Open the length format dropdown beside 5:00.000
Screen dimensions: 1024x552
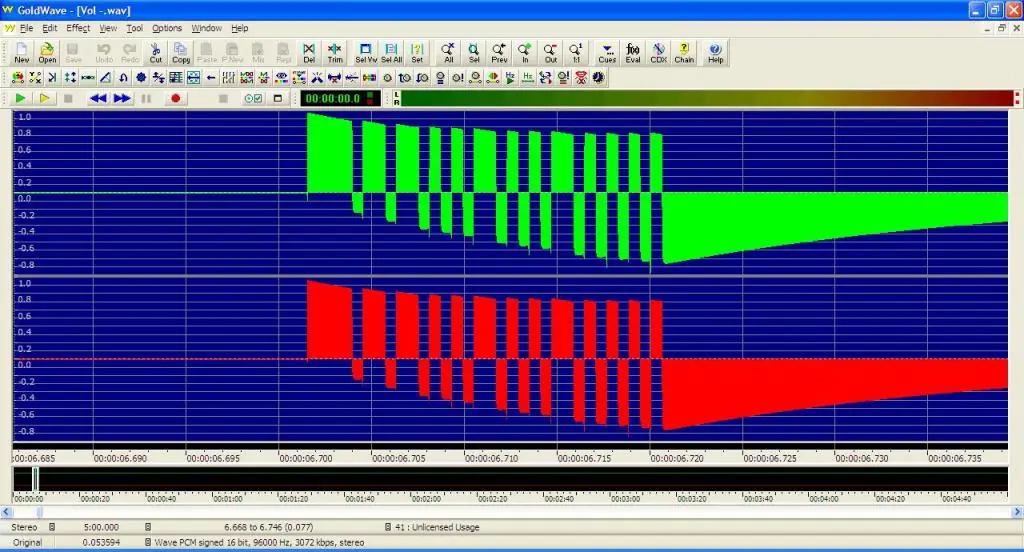point(148,527)
